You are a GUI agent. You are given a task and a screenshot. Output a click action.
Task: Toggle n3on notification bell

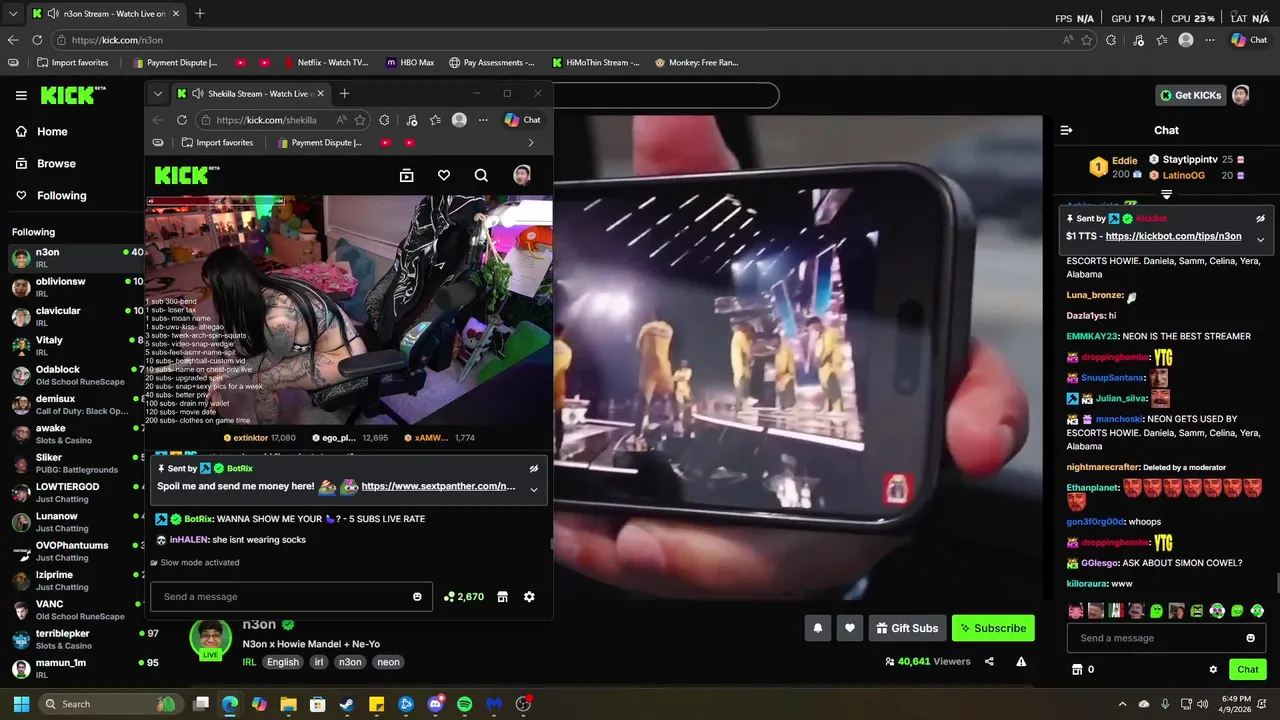[x=817, y=628]
